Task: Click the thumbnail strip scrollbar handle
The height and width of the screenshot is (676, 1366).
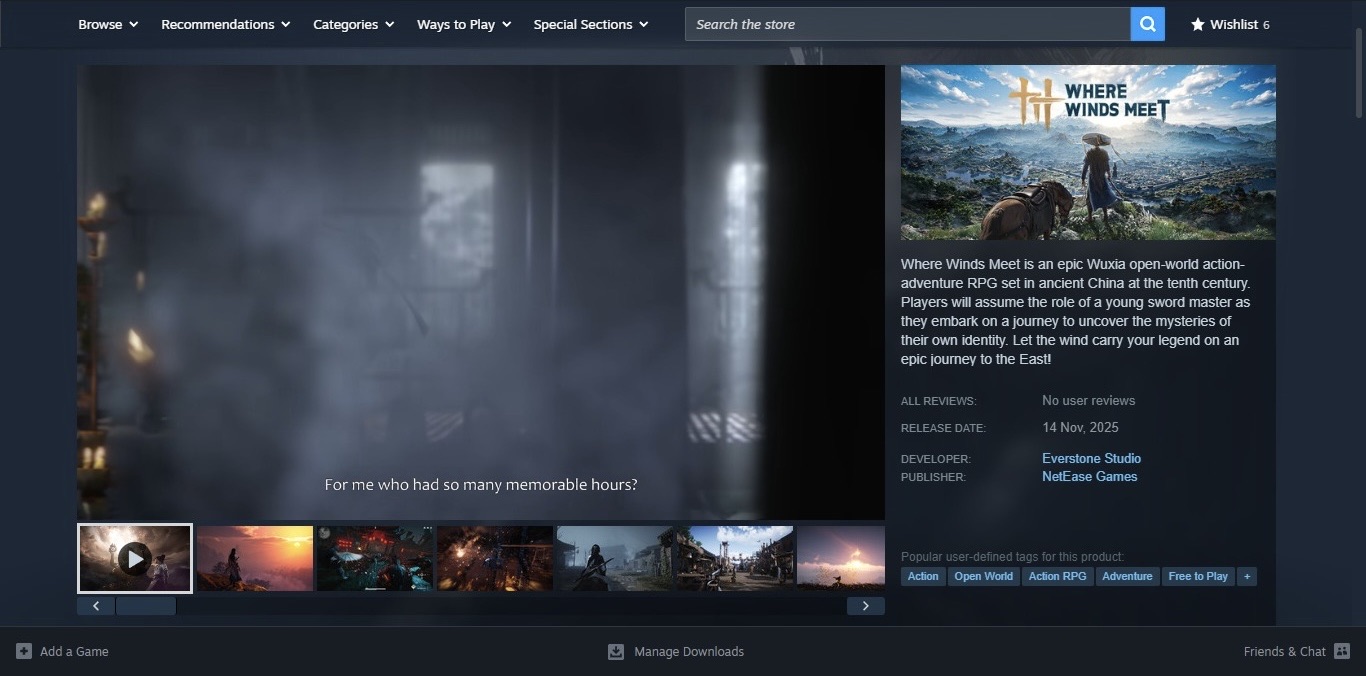Action: coord(146,606)
